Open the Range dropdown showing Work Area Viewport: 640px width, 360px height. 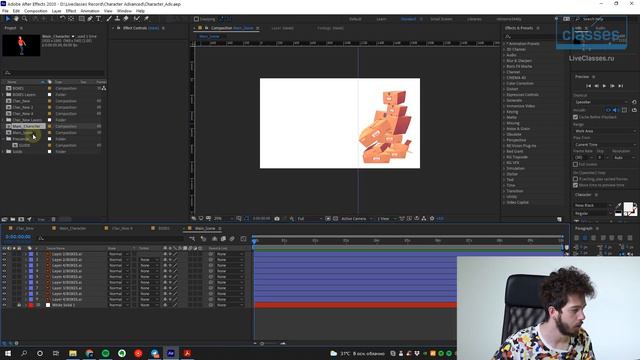[604, 131]
